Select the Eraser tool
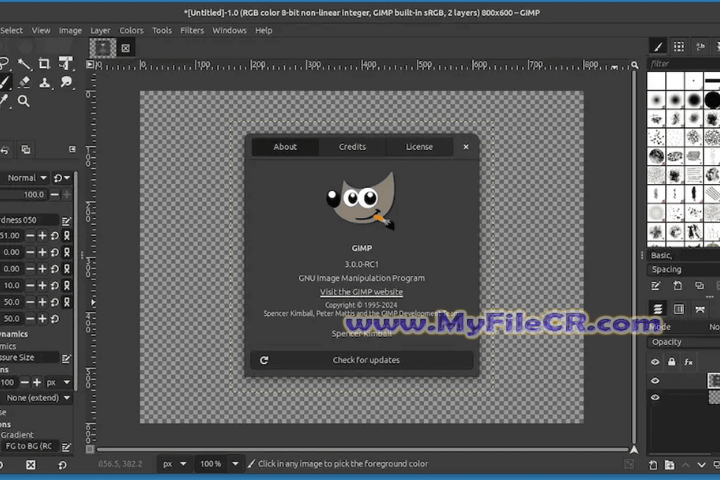Image resolution: width=720 pixels, height=480 pixels. (x=24, y=83)
